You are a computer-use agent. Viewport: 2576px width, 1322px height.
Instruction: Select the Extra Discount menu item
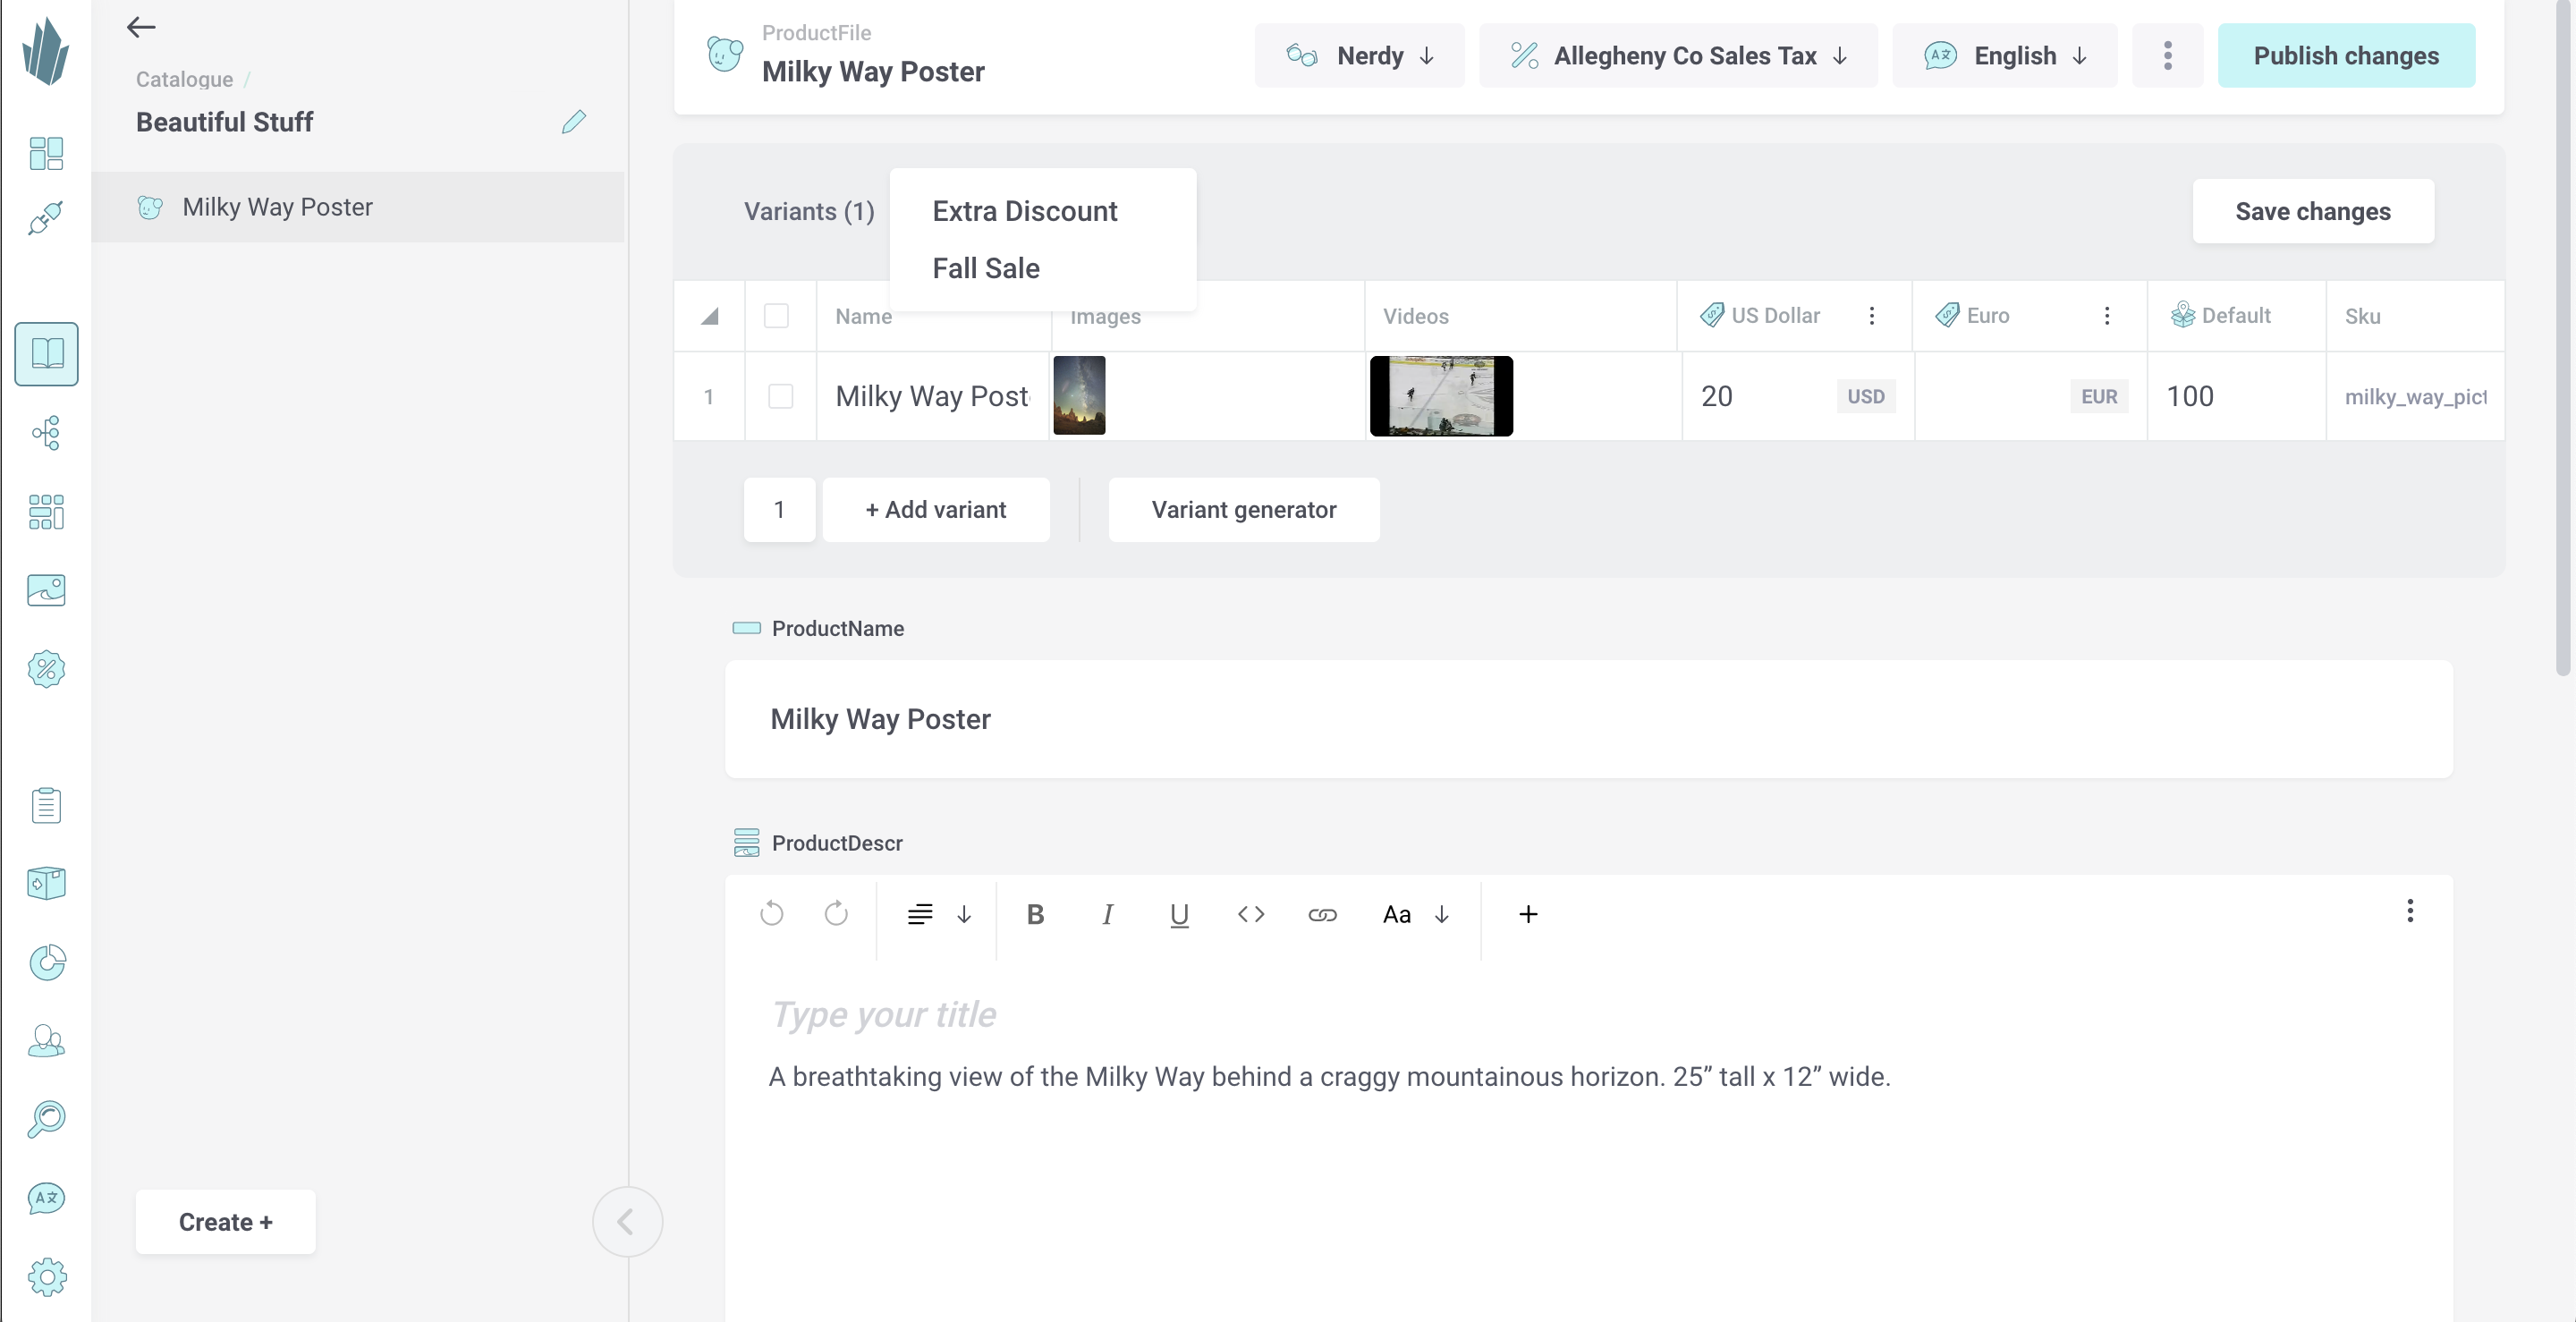1025,211
